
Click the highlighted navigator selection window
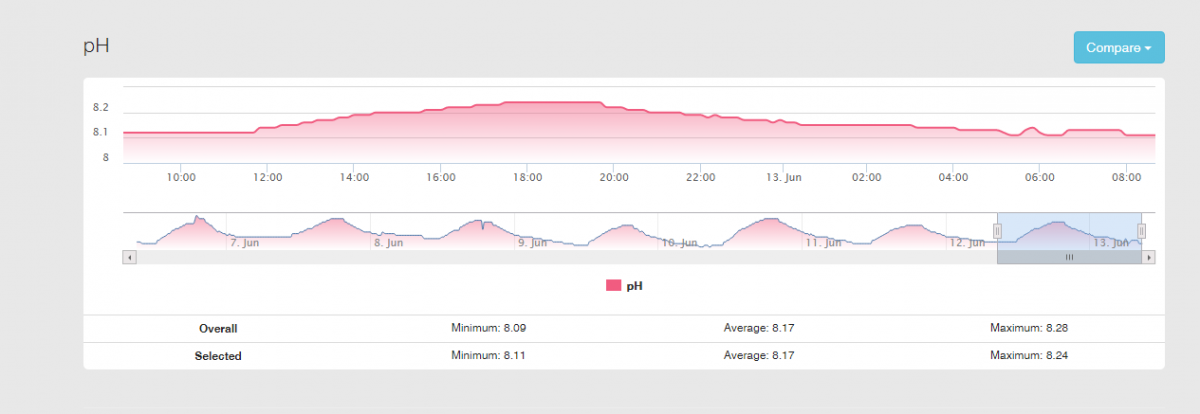point(1069,231)
